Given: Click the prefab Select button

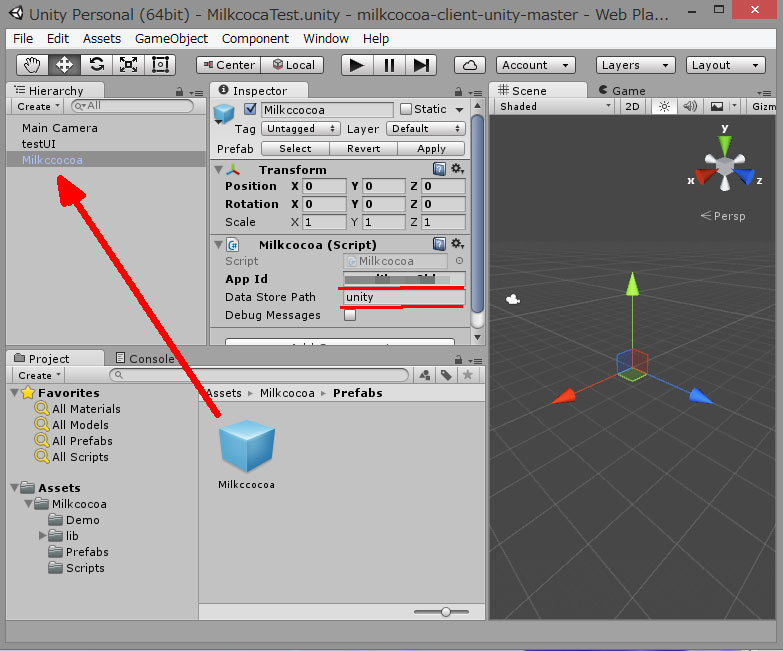Looking at the screenshot, I should [295, 149].
